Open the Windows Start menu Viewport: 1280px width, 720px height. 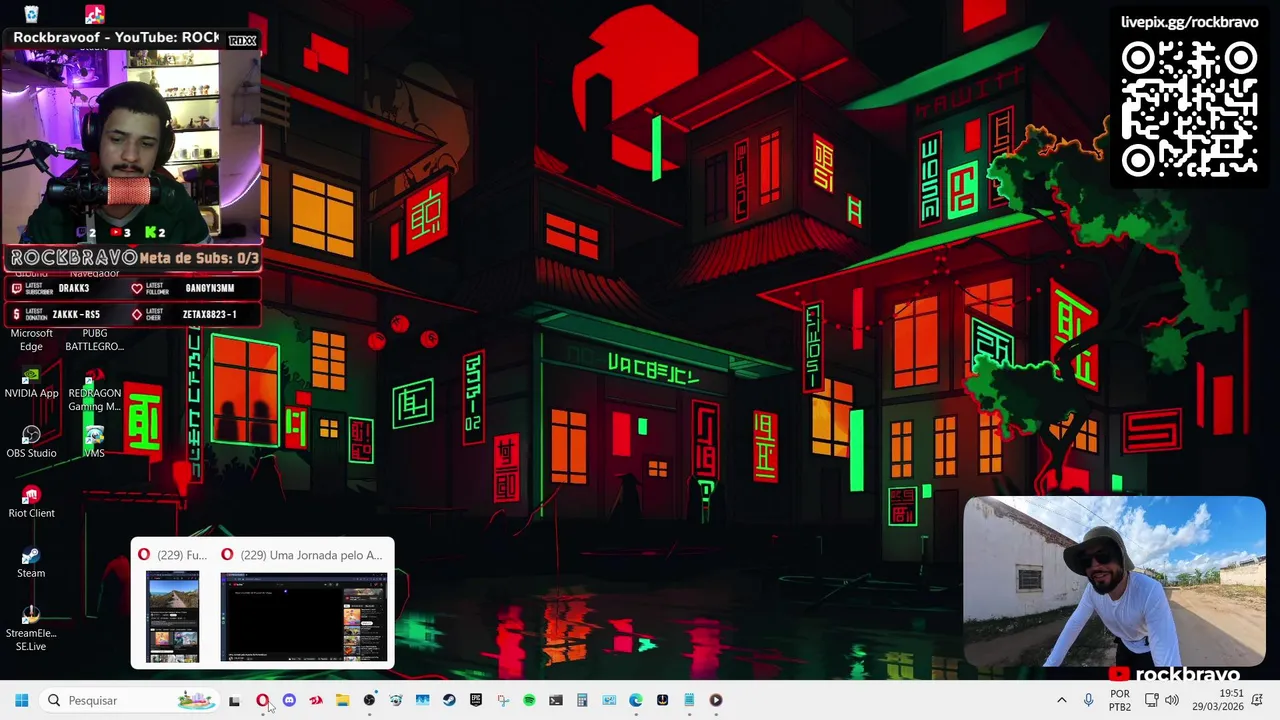pos(21,700)
